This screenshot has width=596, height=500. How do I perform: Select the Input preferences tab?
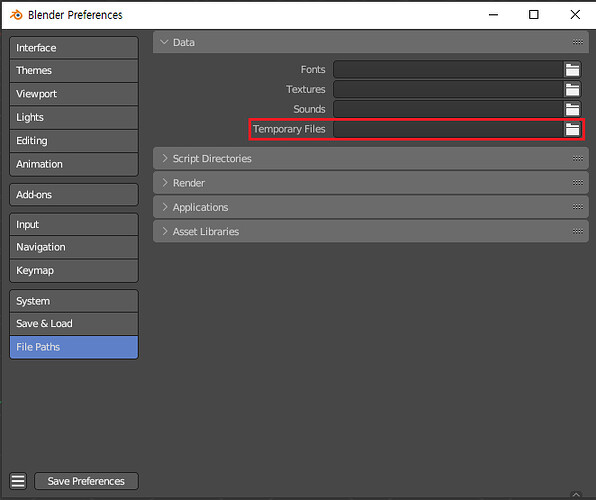(74, 224)
